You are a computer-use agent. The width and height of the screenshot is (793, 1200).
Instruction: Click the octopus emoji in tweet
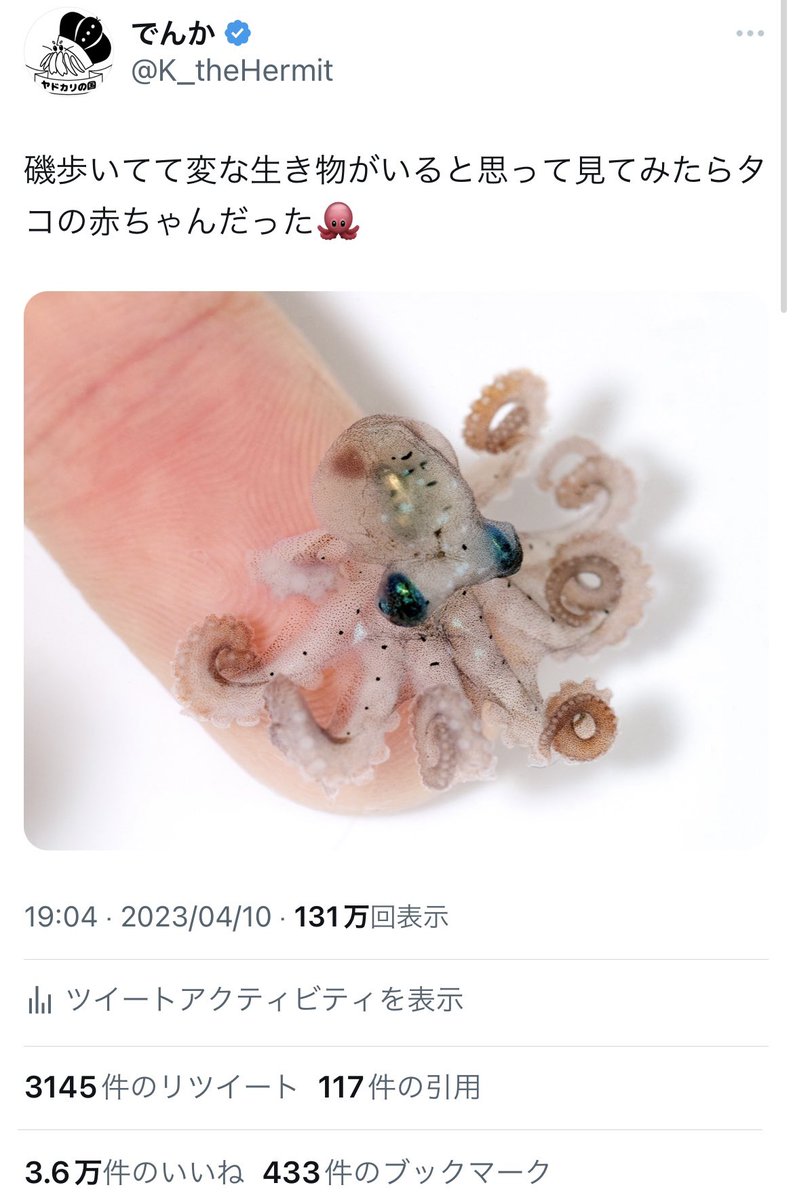(x=337, y=221)
